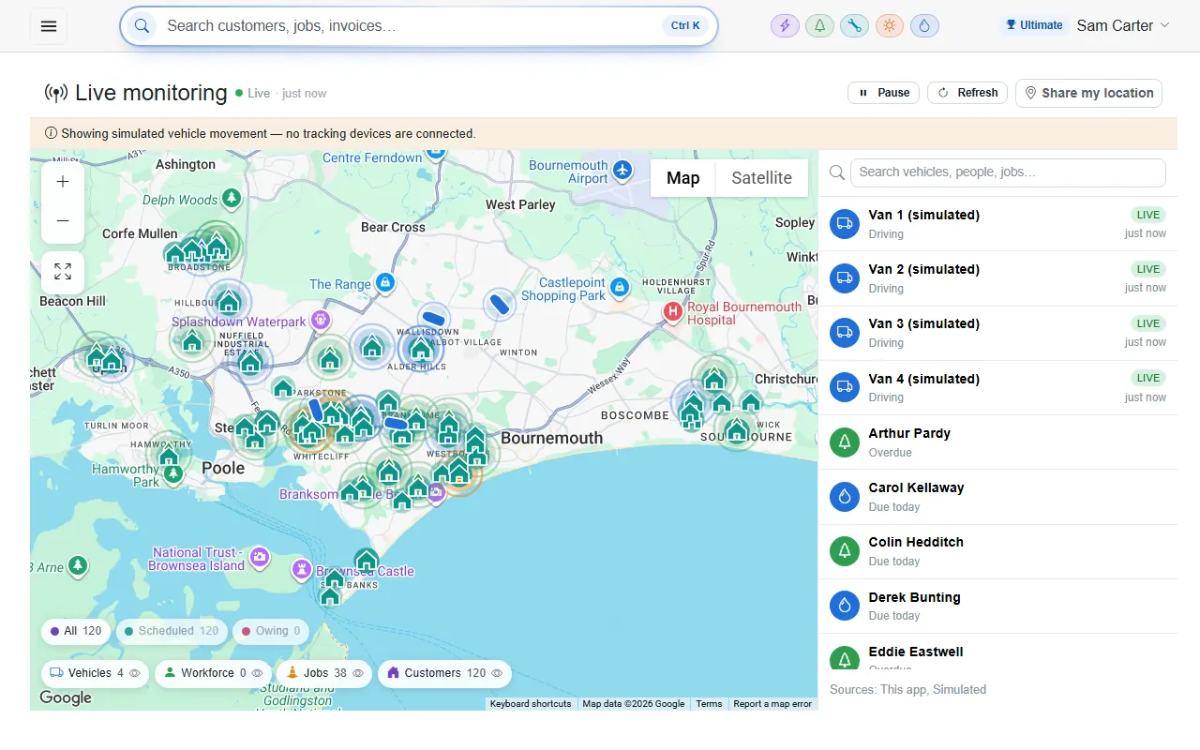Select the Owing 0 filter chip
Viewport: 1200px width, 750px height.
271,631
